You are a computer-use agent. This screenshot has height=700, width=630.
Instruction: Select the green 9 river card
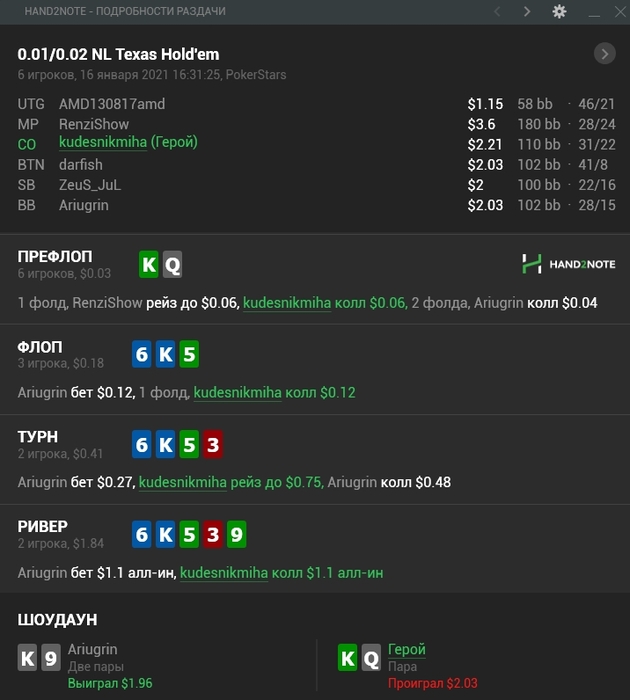point(236,534)
